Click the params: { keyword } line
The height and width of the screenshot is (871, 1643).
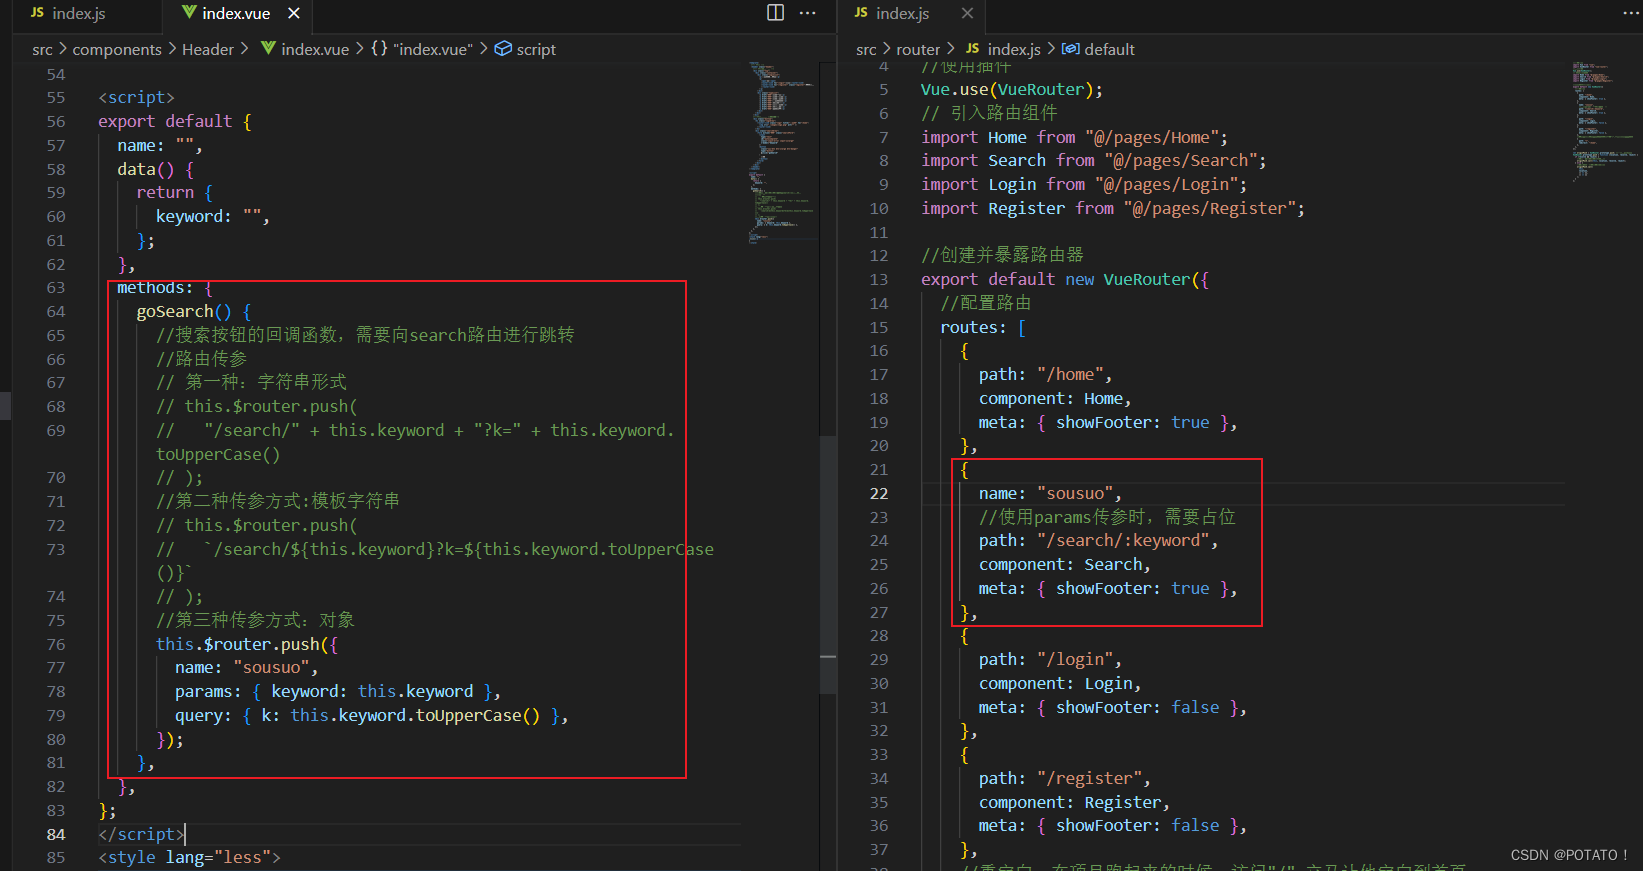coord(338,691)
